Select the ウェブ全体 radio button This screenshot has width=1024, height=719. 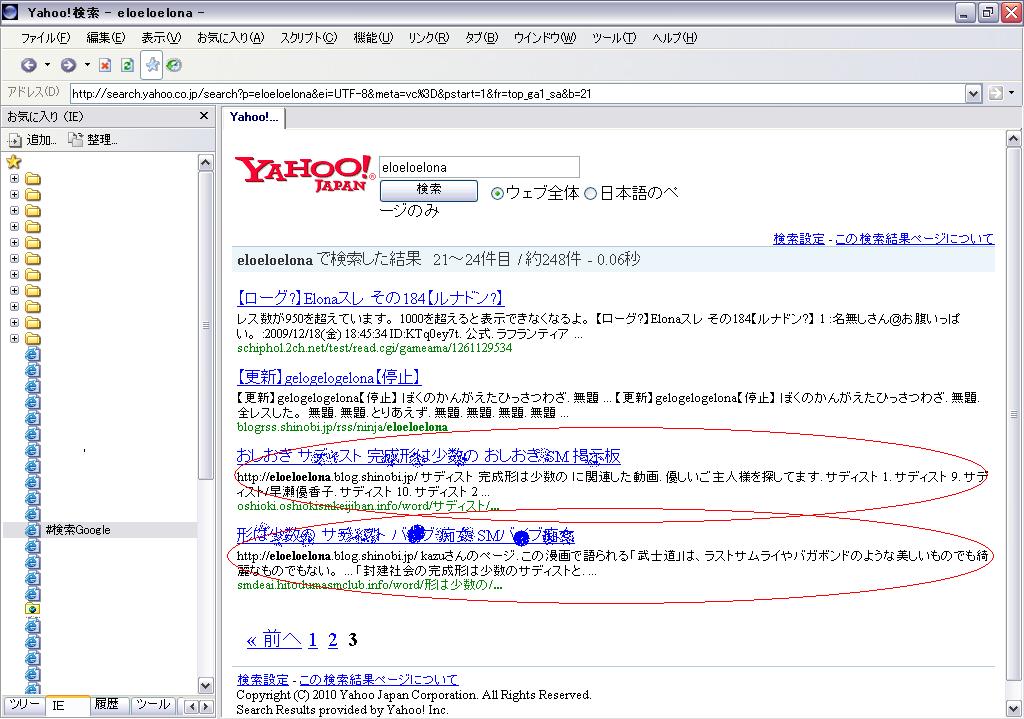tap(497, 193)
